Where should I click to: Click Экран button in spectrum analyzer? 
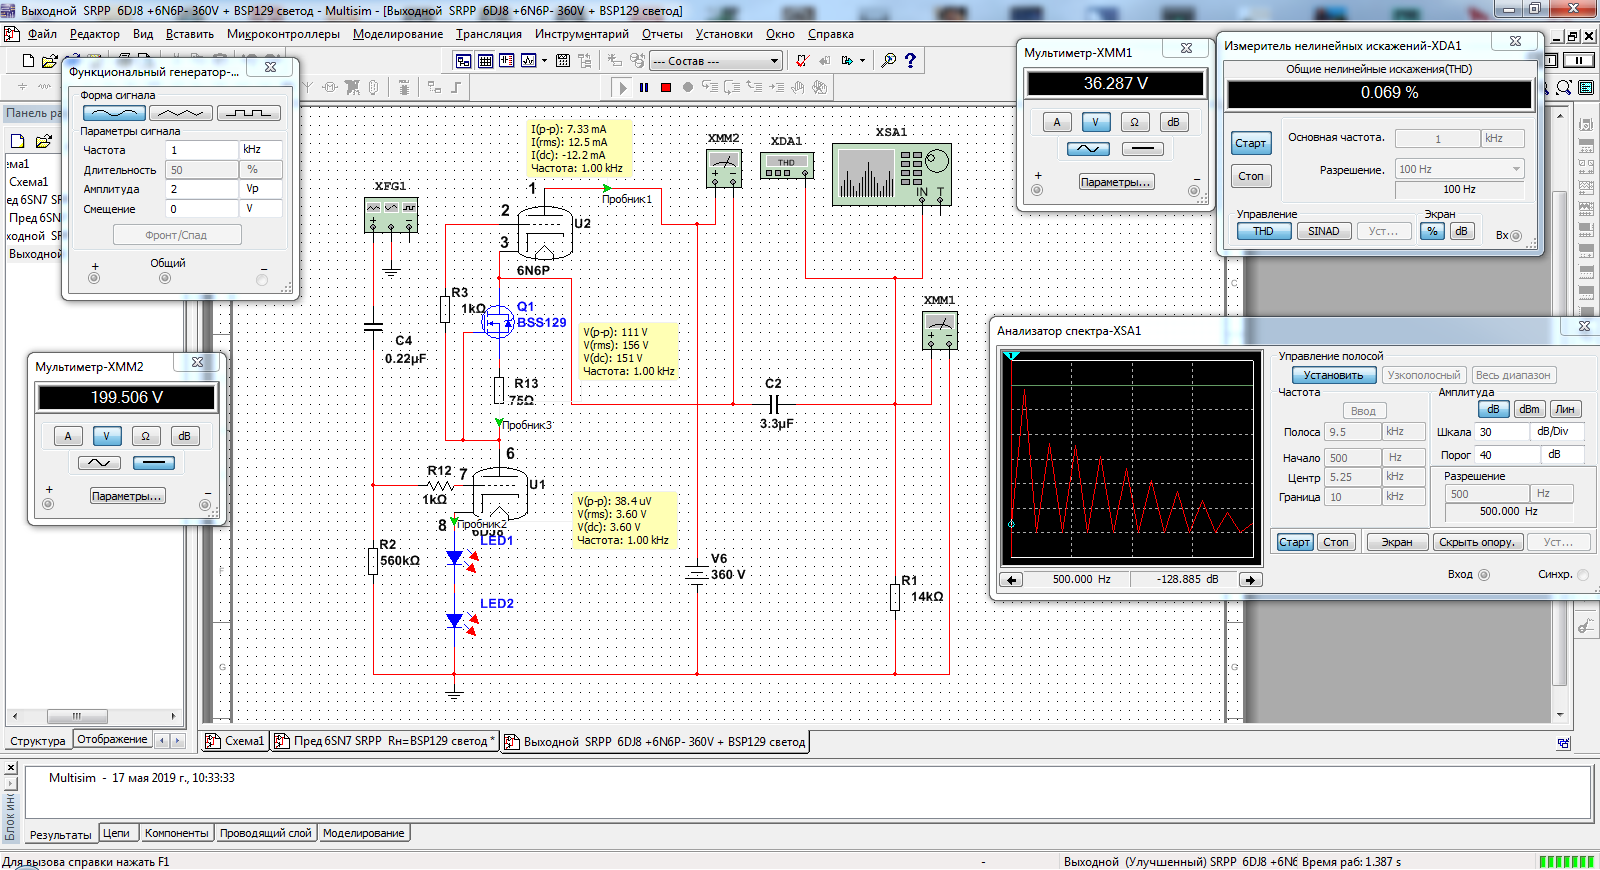(1397, 542)
